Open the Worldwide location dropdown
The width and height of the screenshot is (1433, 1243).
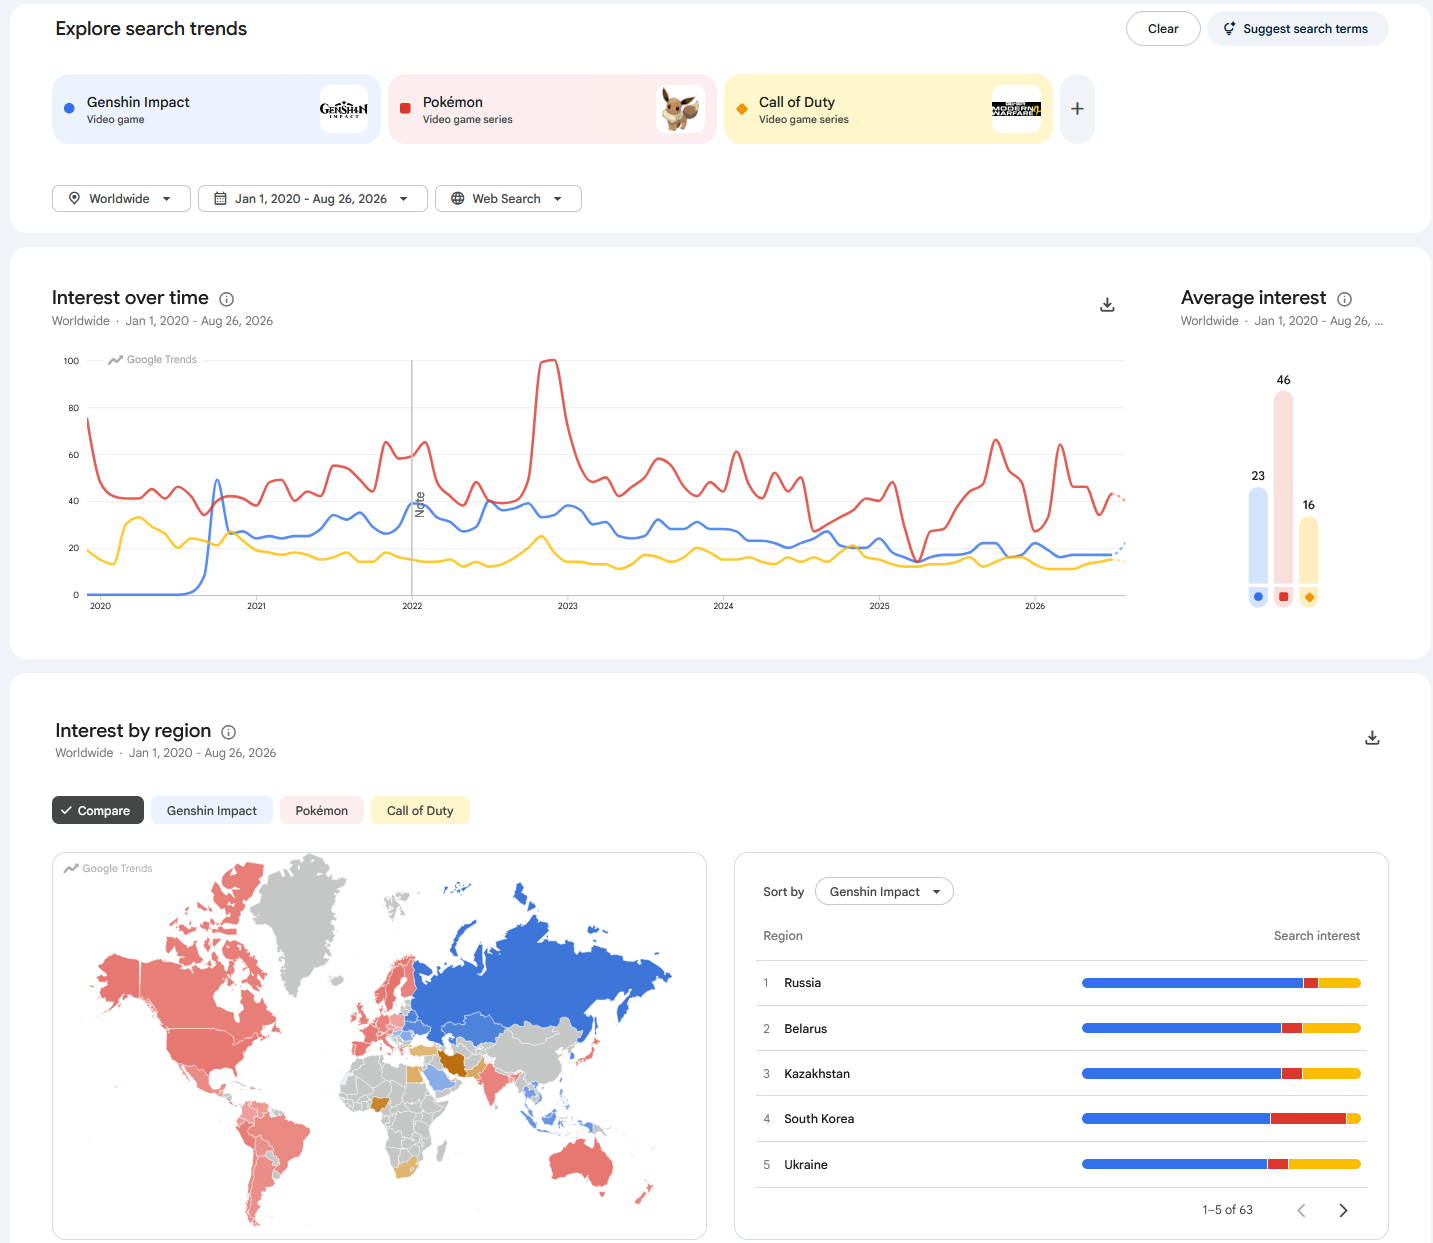121,198
